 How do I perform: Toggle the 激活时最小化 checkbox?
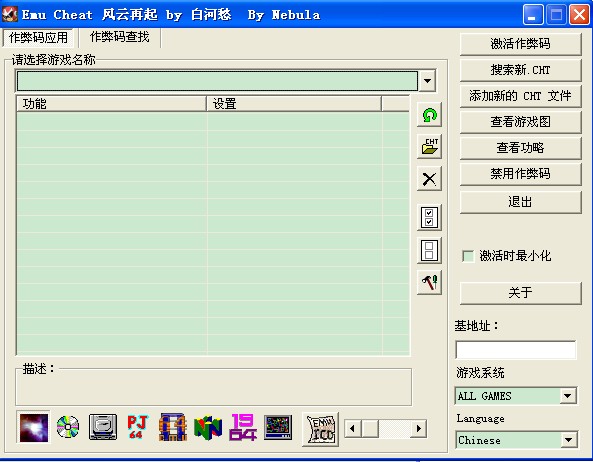tap(468, 256)
